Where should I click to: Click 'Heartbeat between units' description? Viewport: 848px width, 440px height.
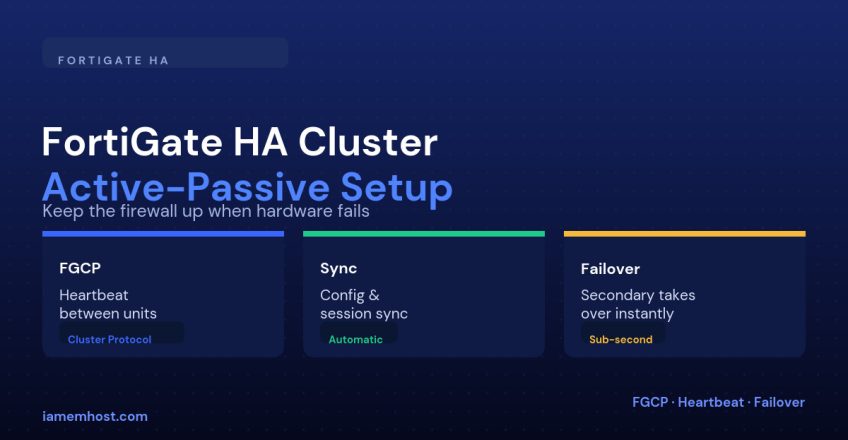pos(108,304)
